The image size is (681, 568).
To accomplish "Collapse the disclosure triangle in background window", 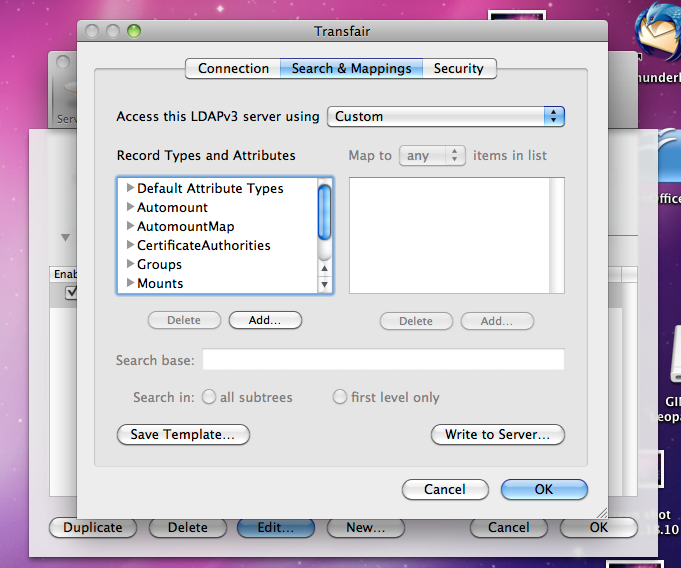I will (x=65, y=238).
